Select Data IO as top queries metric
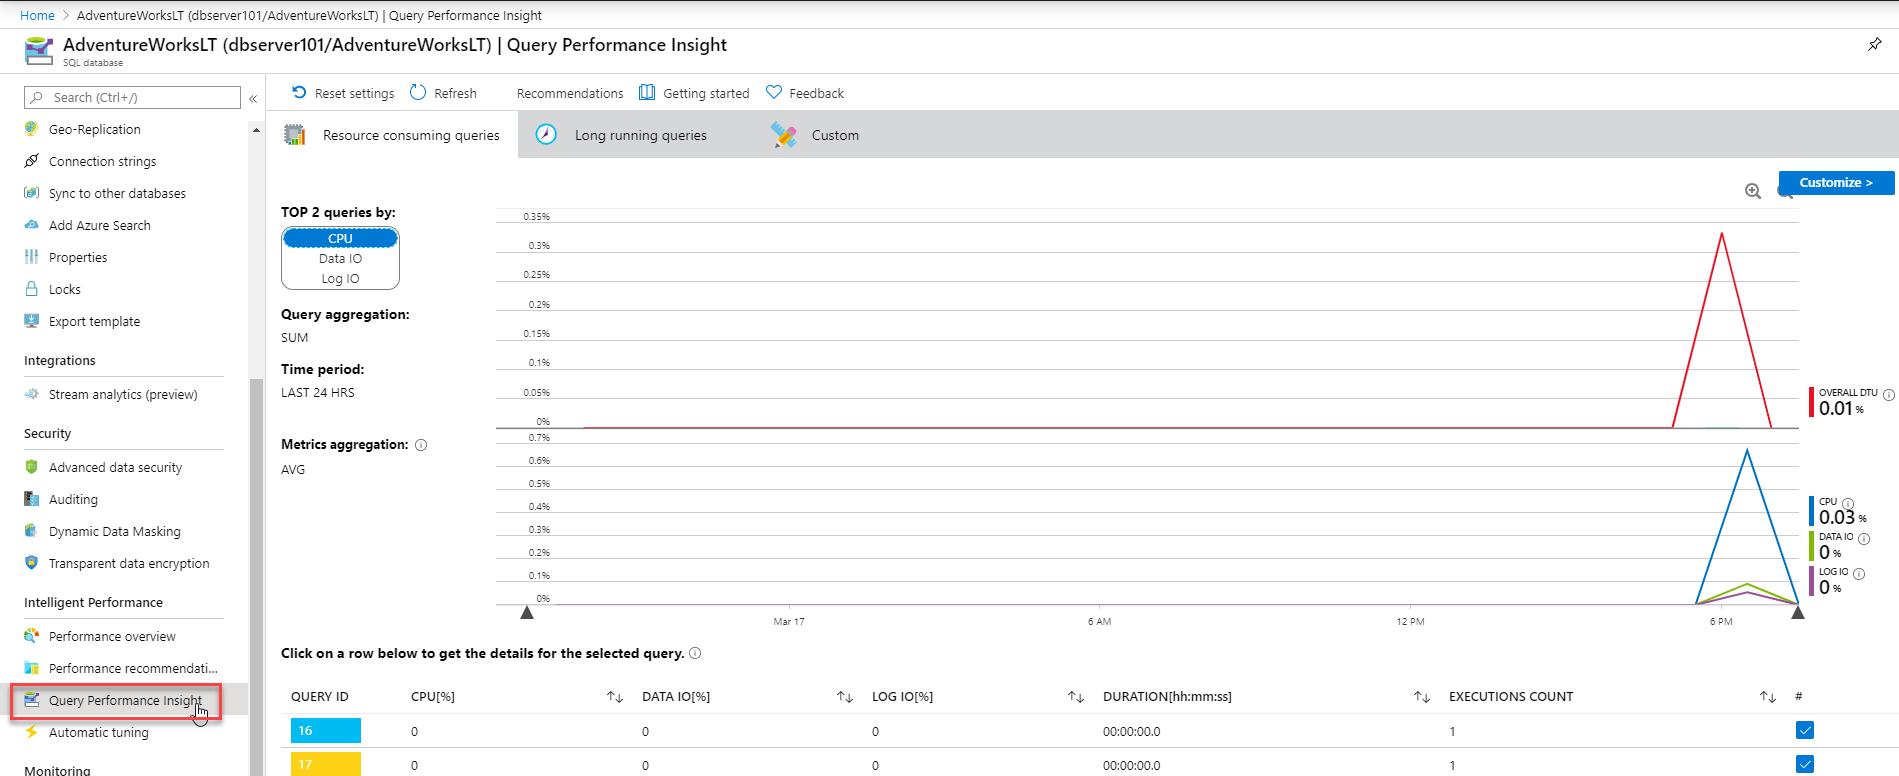 pos(340,258)
